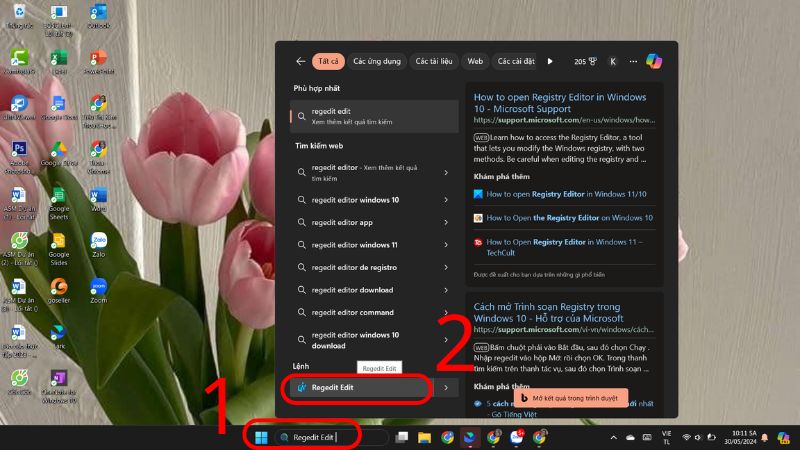Select the Zalo desktop shortcut
The height and width of the screenshot is (450, 800).
click(98, 245)
